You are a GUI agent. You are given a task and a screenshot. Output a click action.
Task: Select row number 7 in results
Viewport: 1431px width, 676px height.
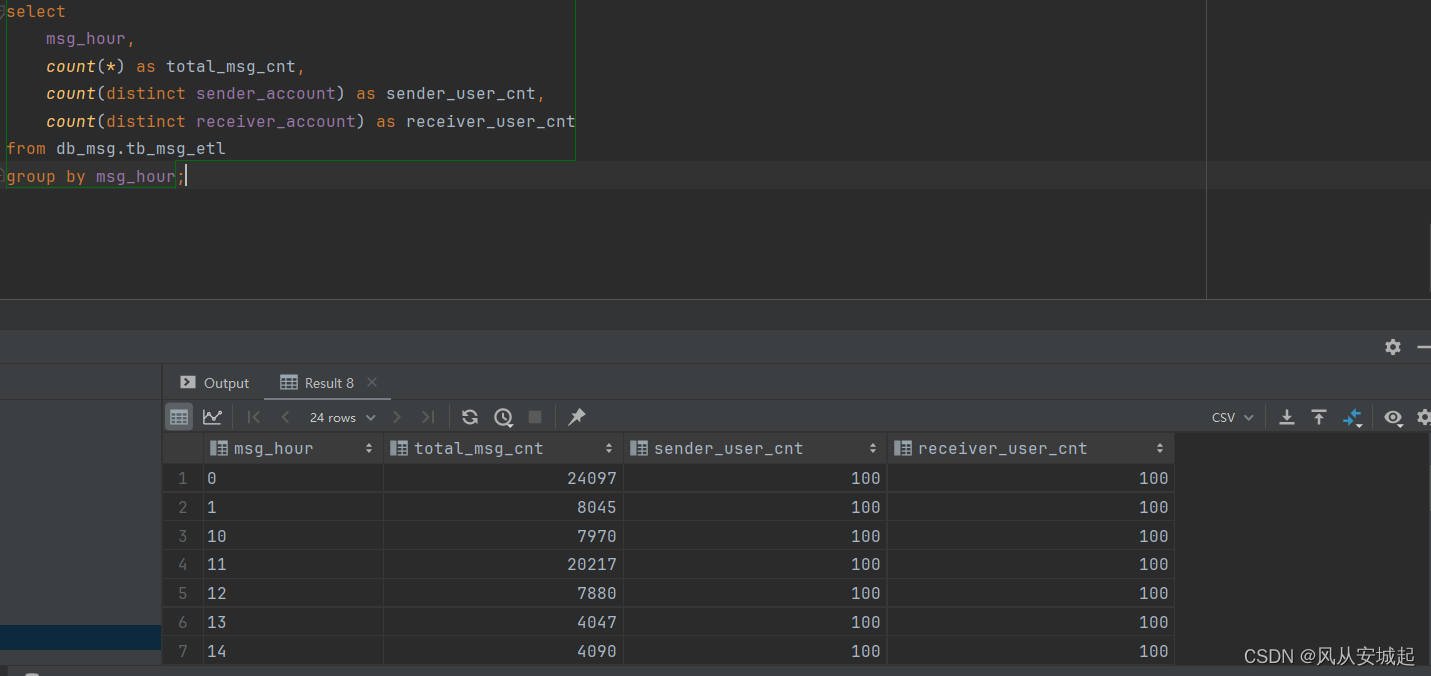[183, 651]
